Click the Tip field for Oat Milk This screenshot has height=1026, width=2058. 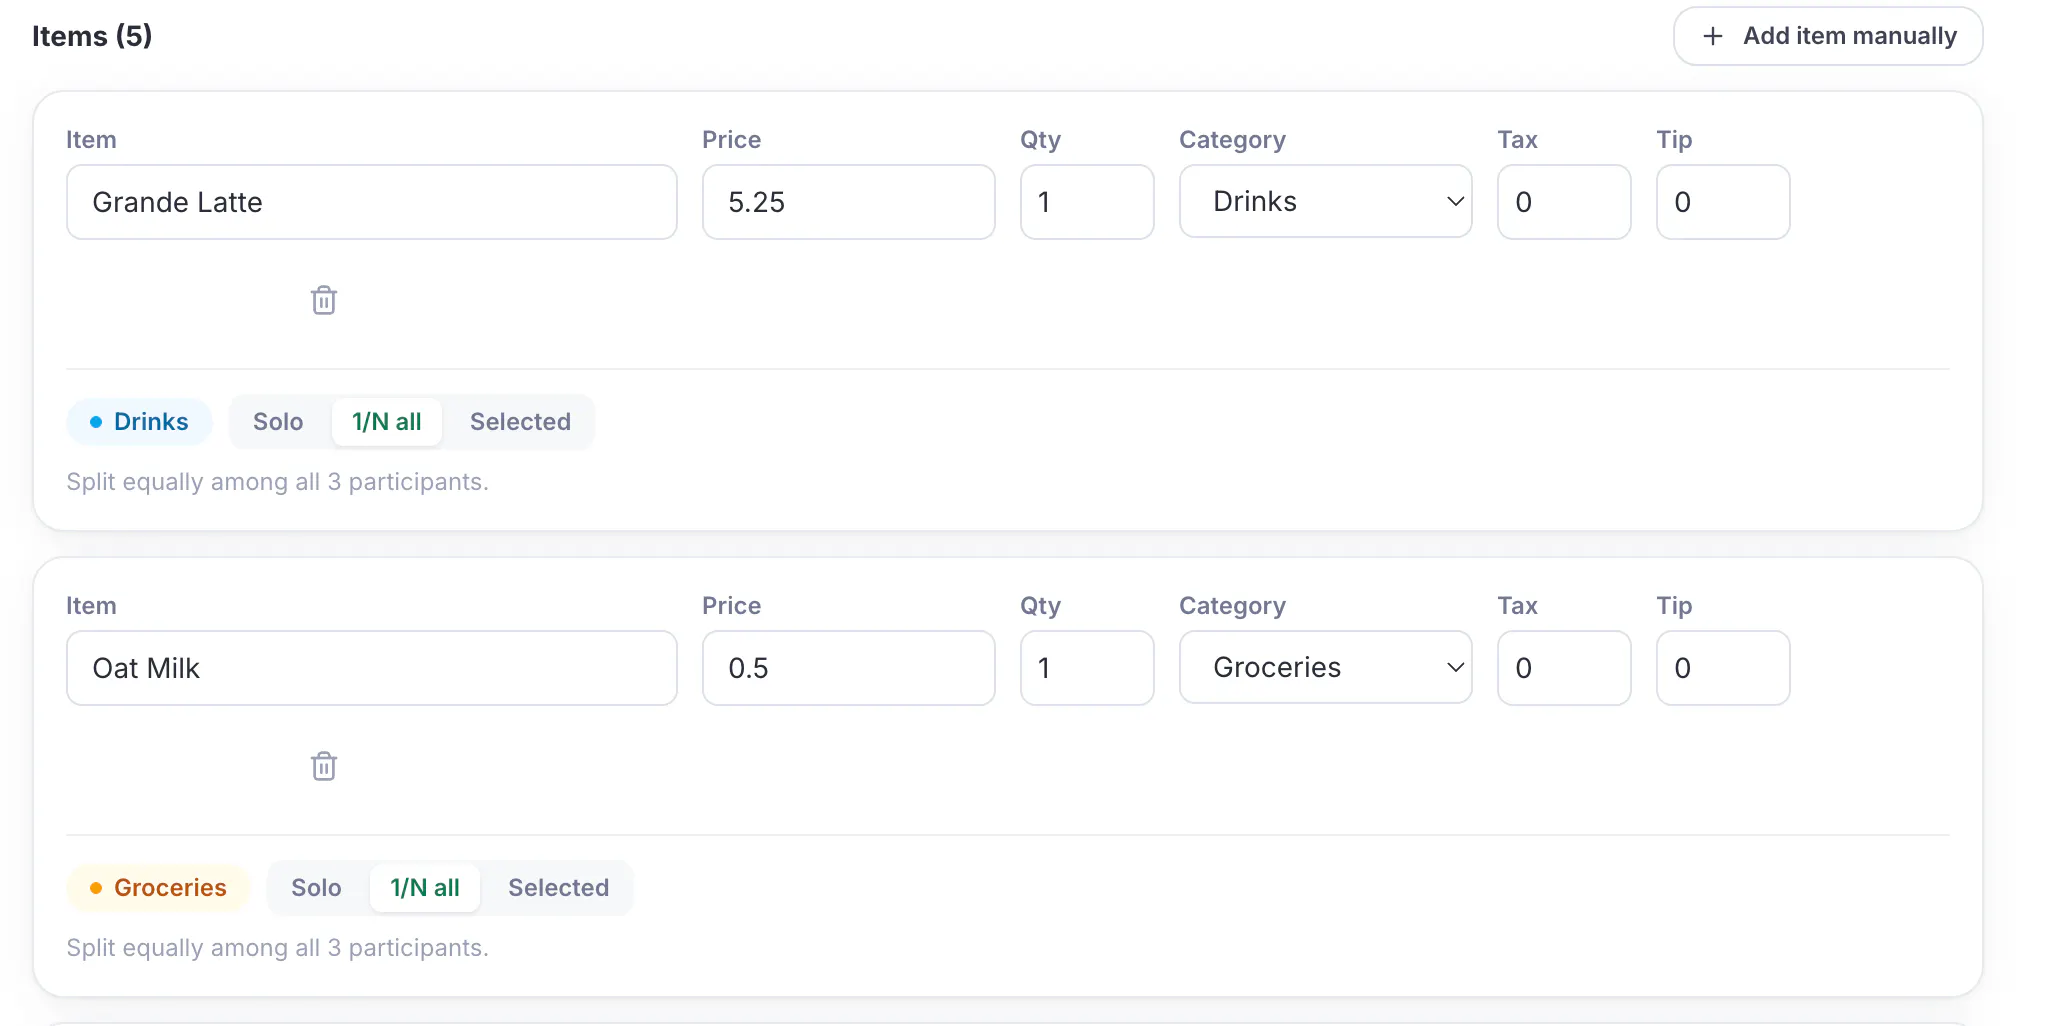[1723, 668]
